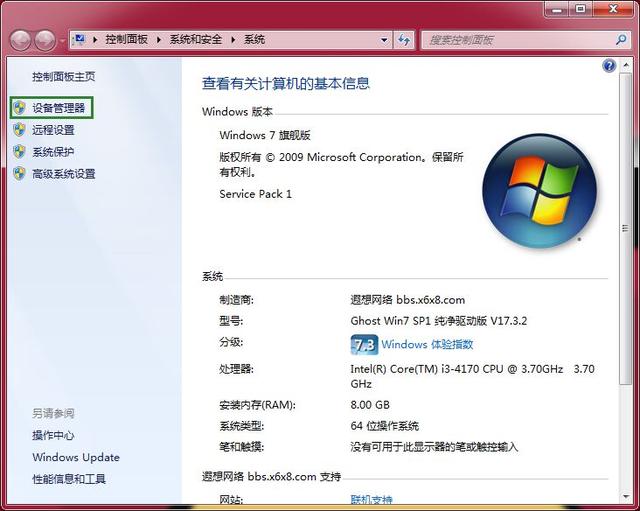Click the refresh arrows icon next to address bar
This screenshot has width=640, height=511.
(404, 40)
